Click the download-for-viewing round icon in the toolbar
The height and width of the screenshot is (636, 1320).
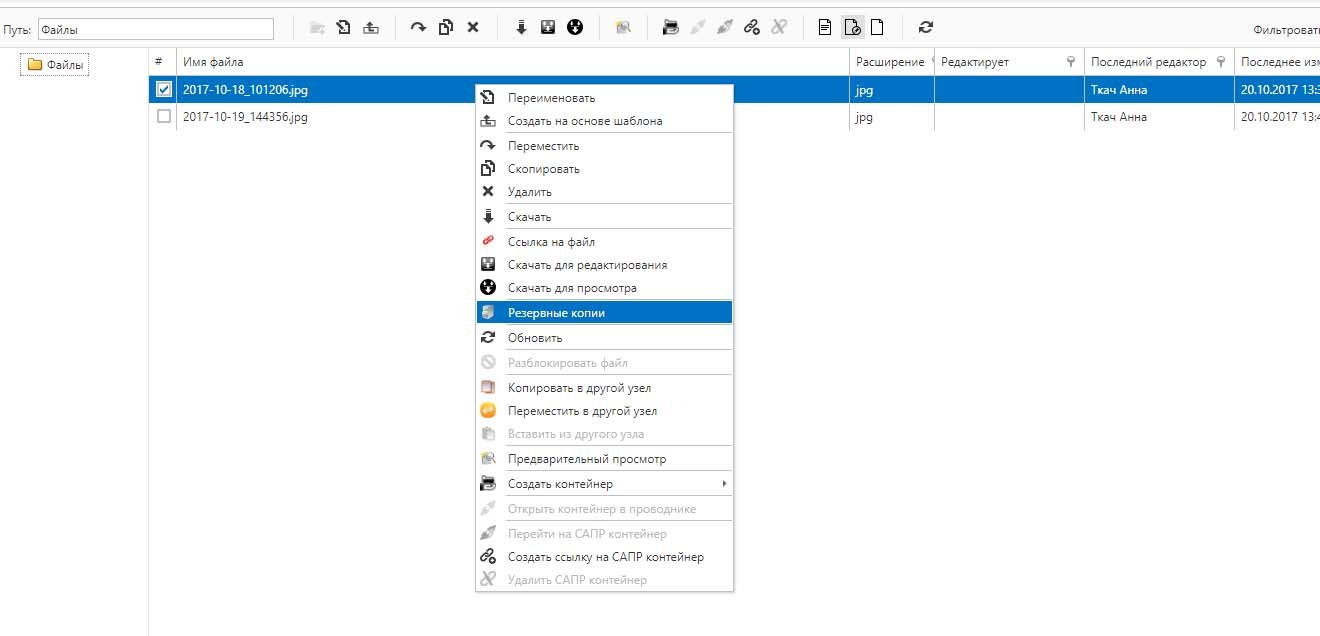[x=575, y=28]
